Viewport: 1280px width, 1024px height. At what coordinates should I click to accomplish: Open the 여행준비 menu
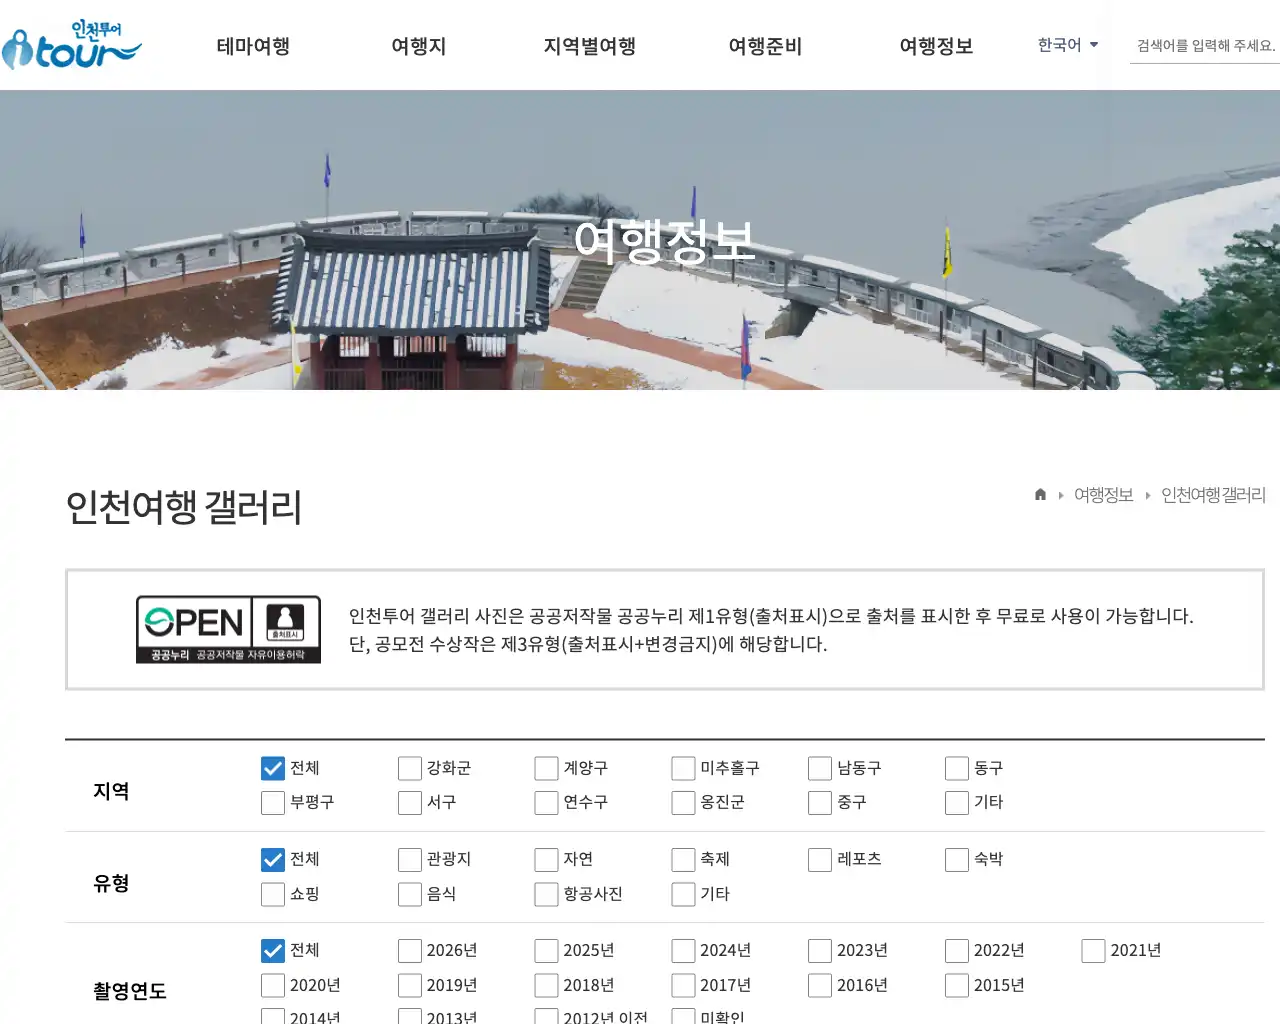pos(765,45)
